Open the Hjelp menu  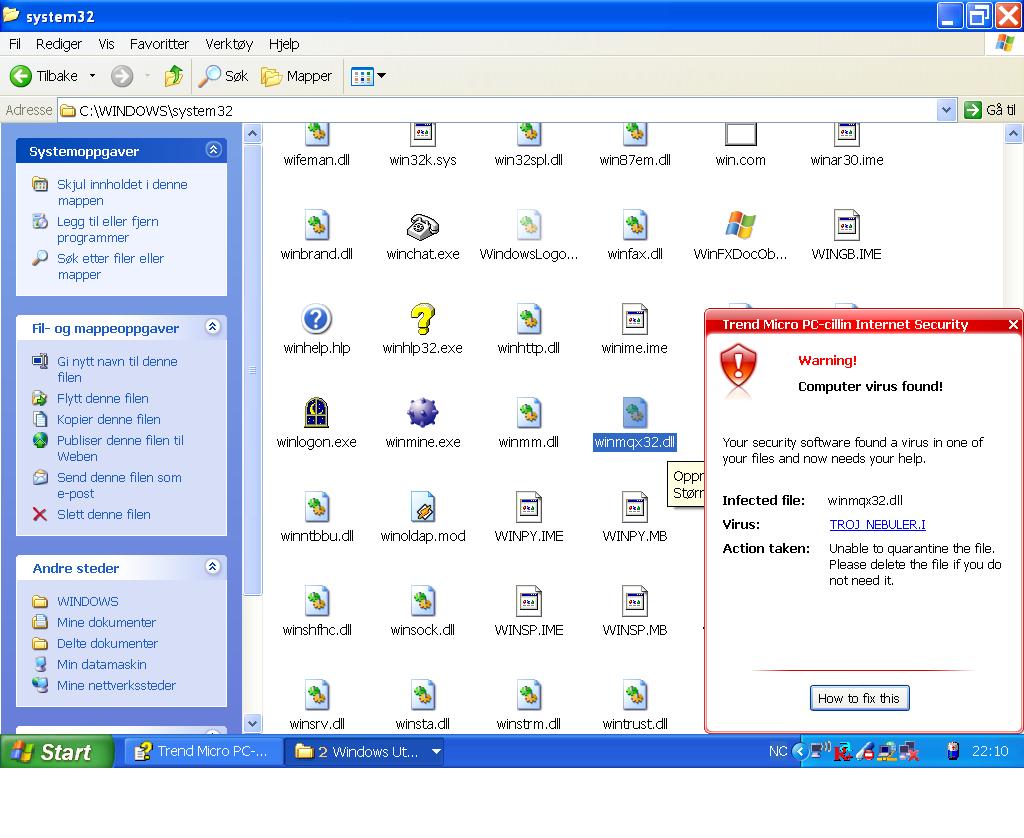(x=284, y=44)
